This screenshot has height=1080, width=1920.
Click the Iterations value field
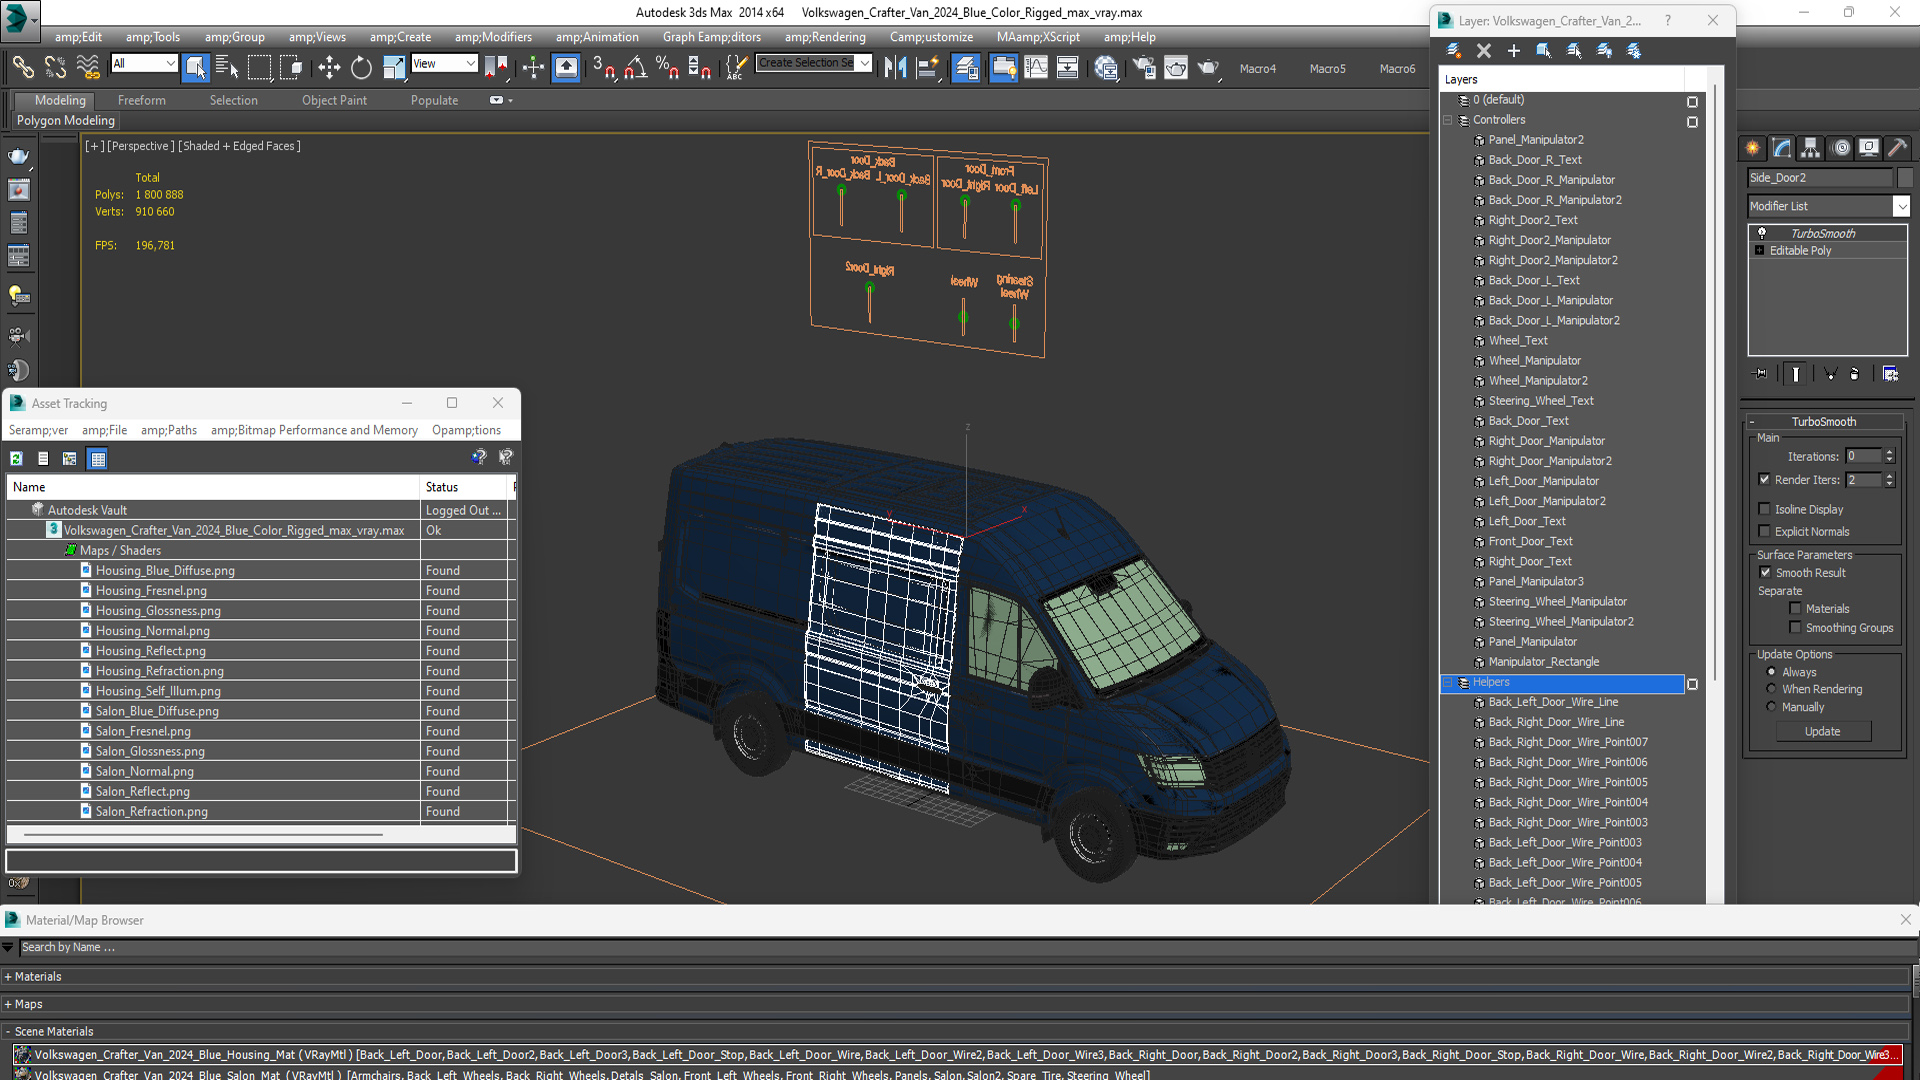pyautogui.click(x=1863, y=456)
